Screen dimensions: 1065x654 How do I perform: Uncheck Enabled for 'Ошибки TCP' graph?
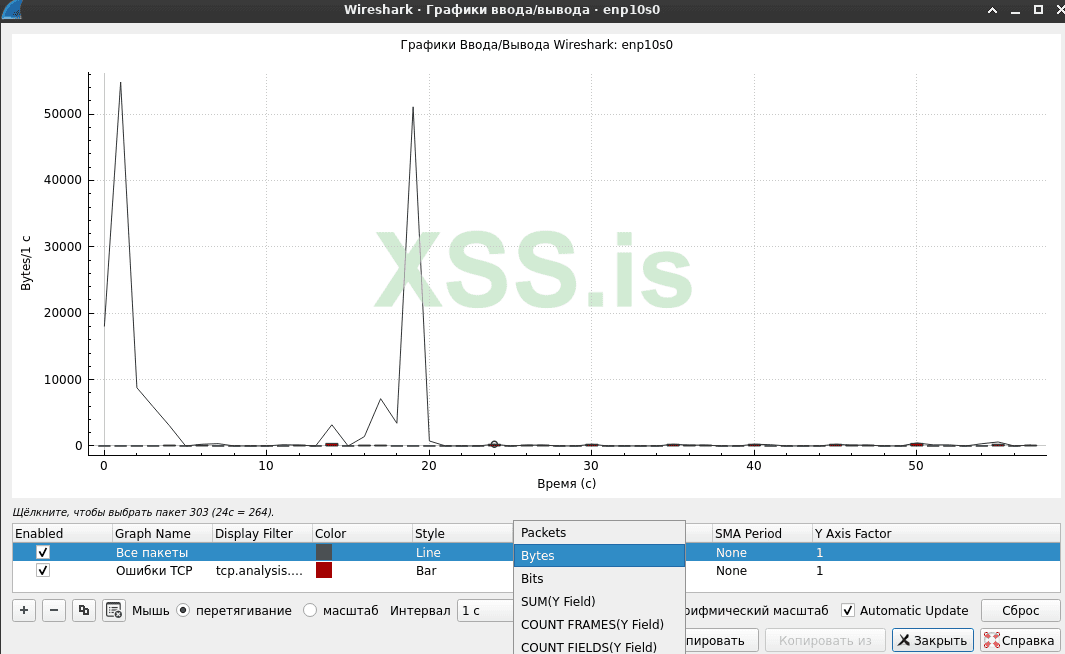[x=43, y=570]
